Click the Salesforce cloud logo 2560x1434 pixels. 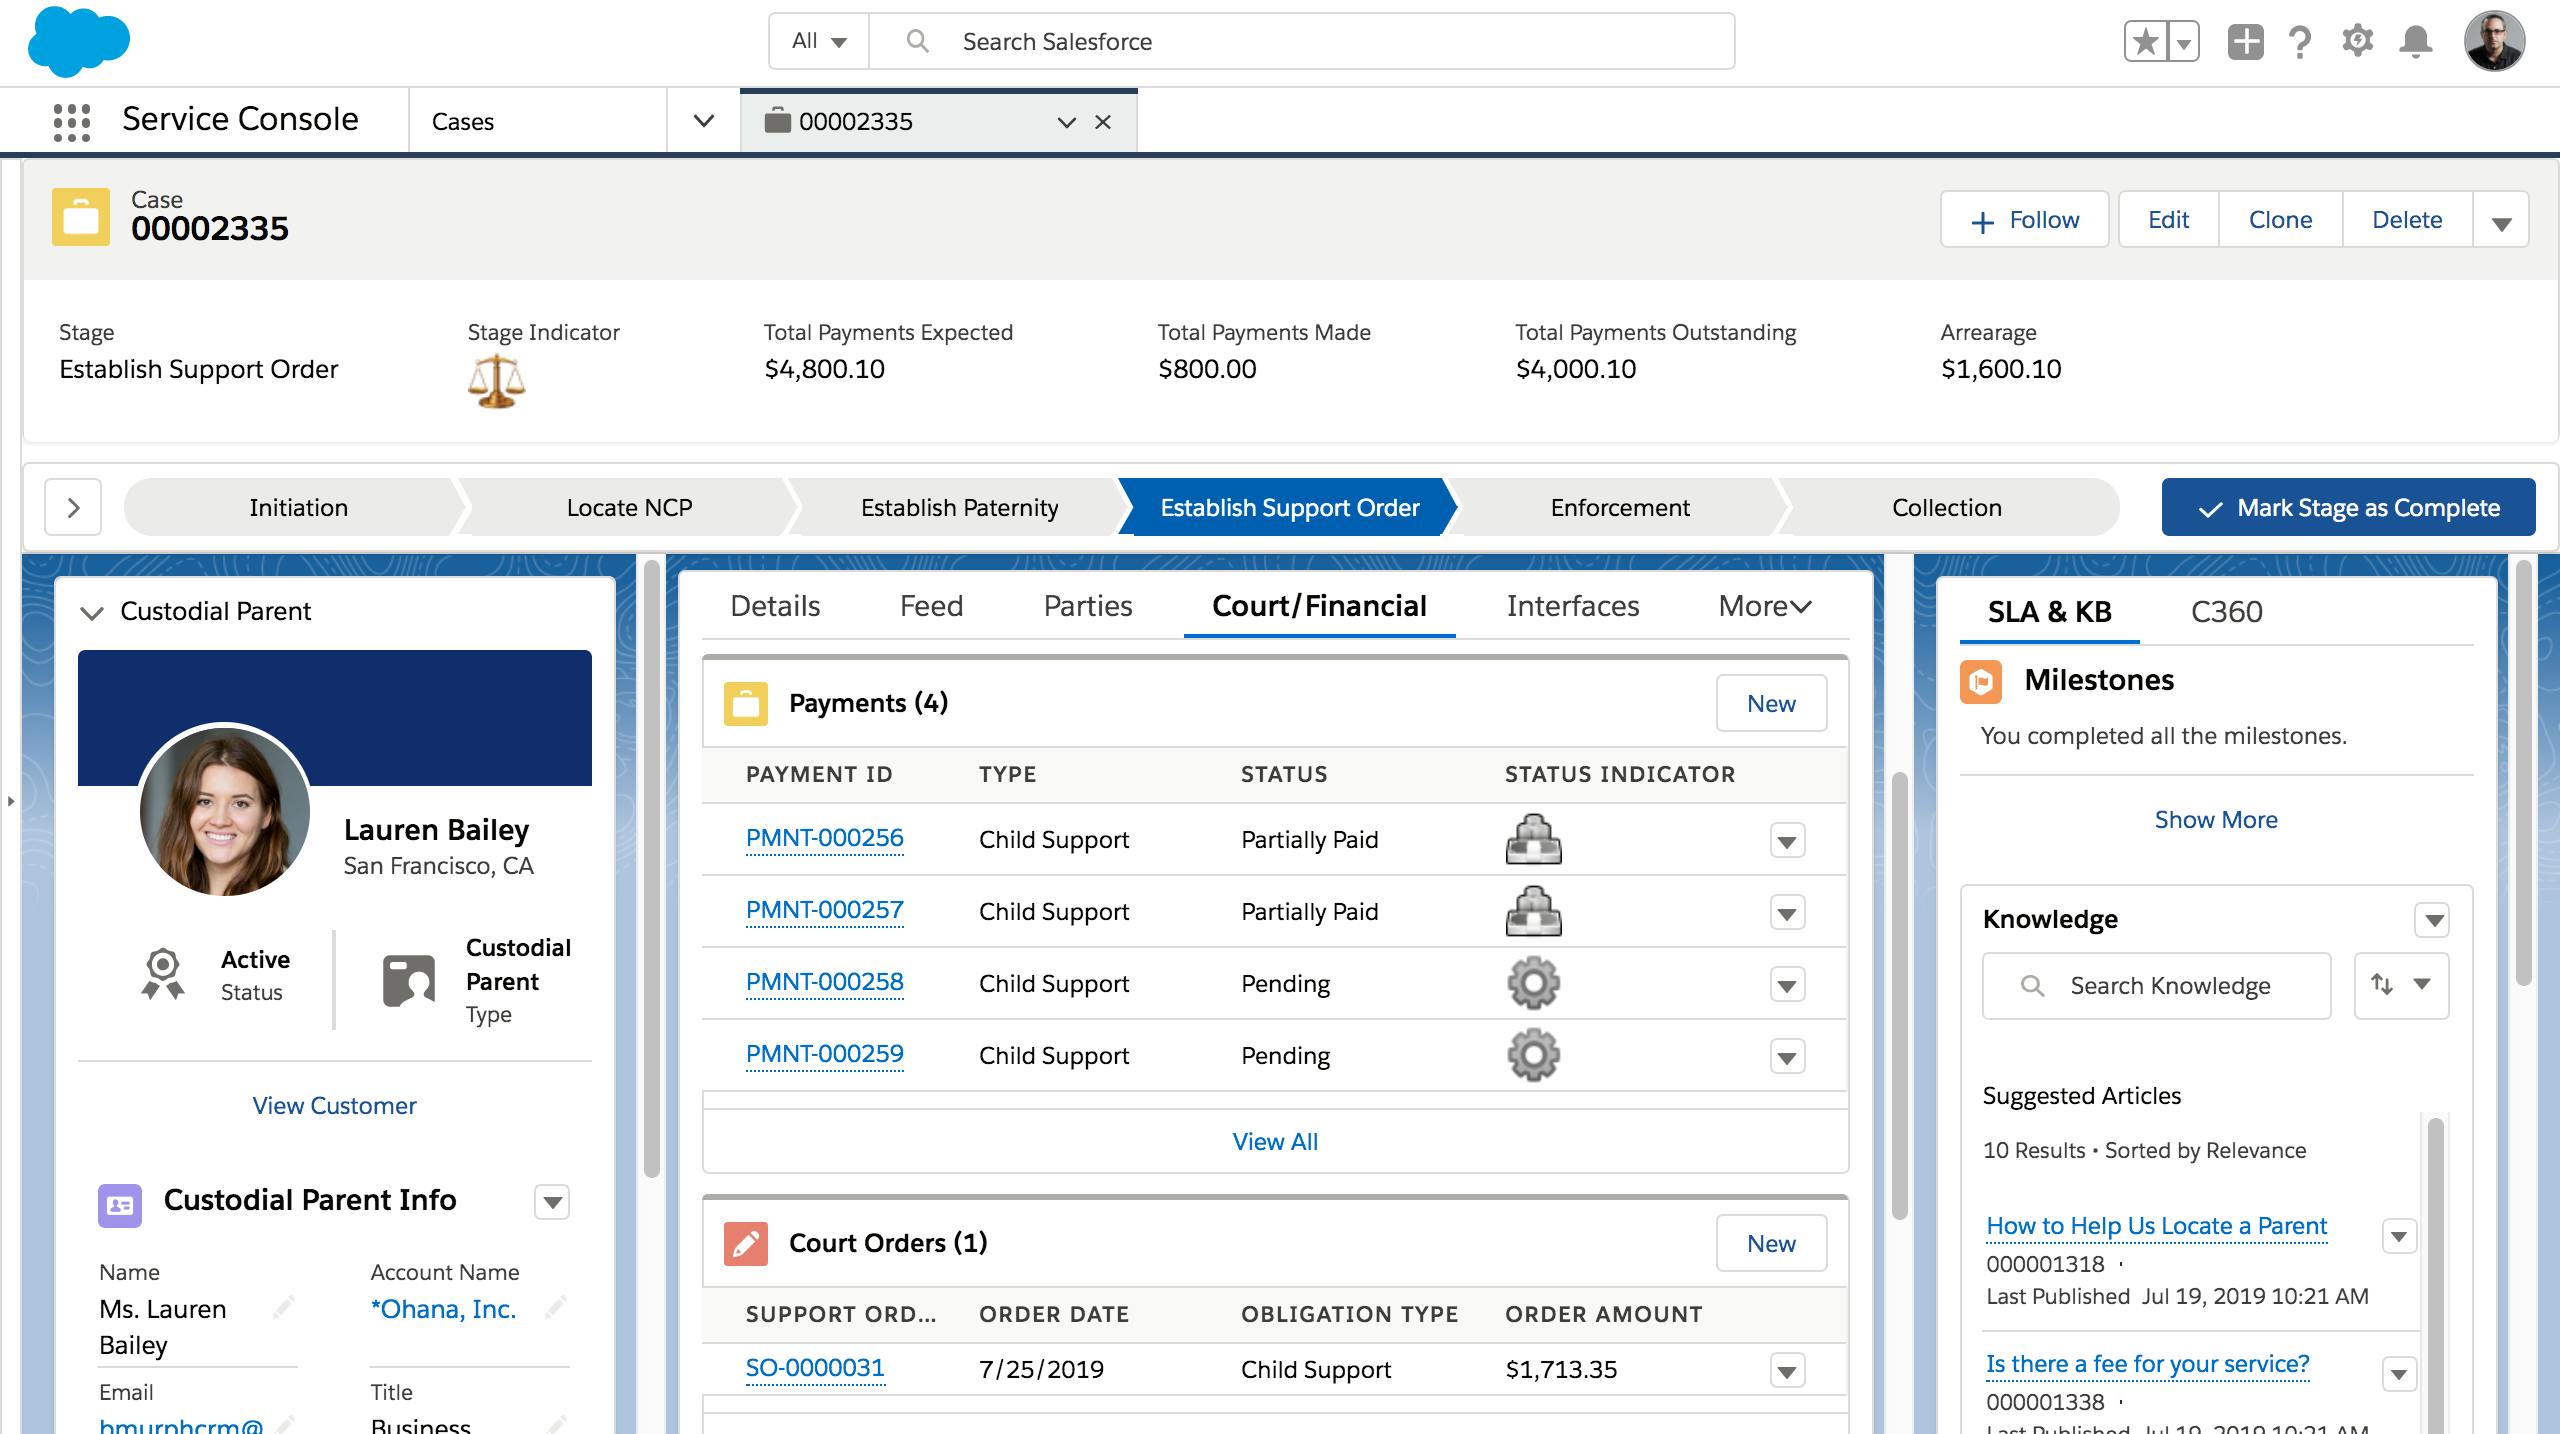coord(79,42)
